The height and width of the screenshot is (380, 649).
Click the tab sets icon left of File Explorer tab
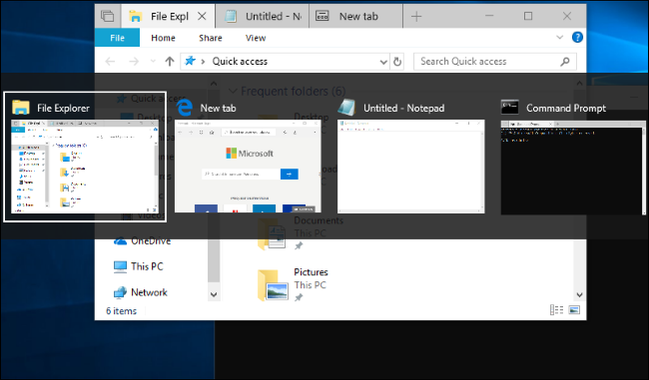(108, 16)
